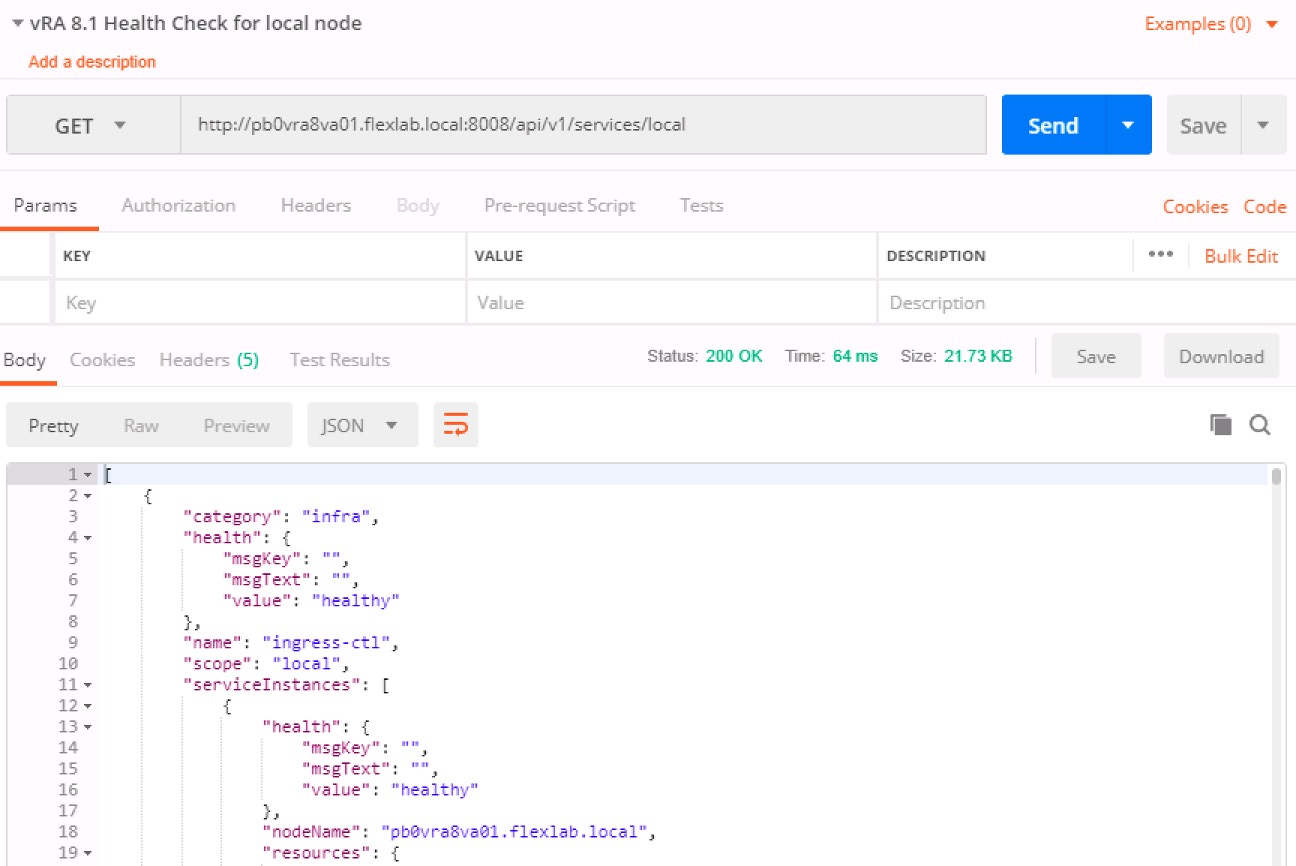The width and height of the screenshot is (1296, 866).
Task: Click the Body request tab
Action: tap(417, 205)
